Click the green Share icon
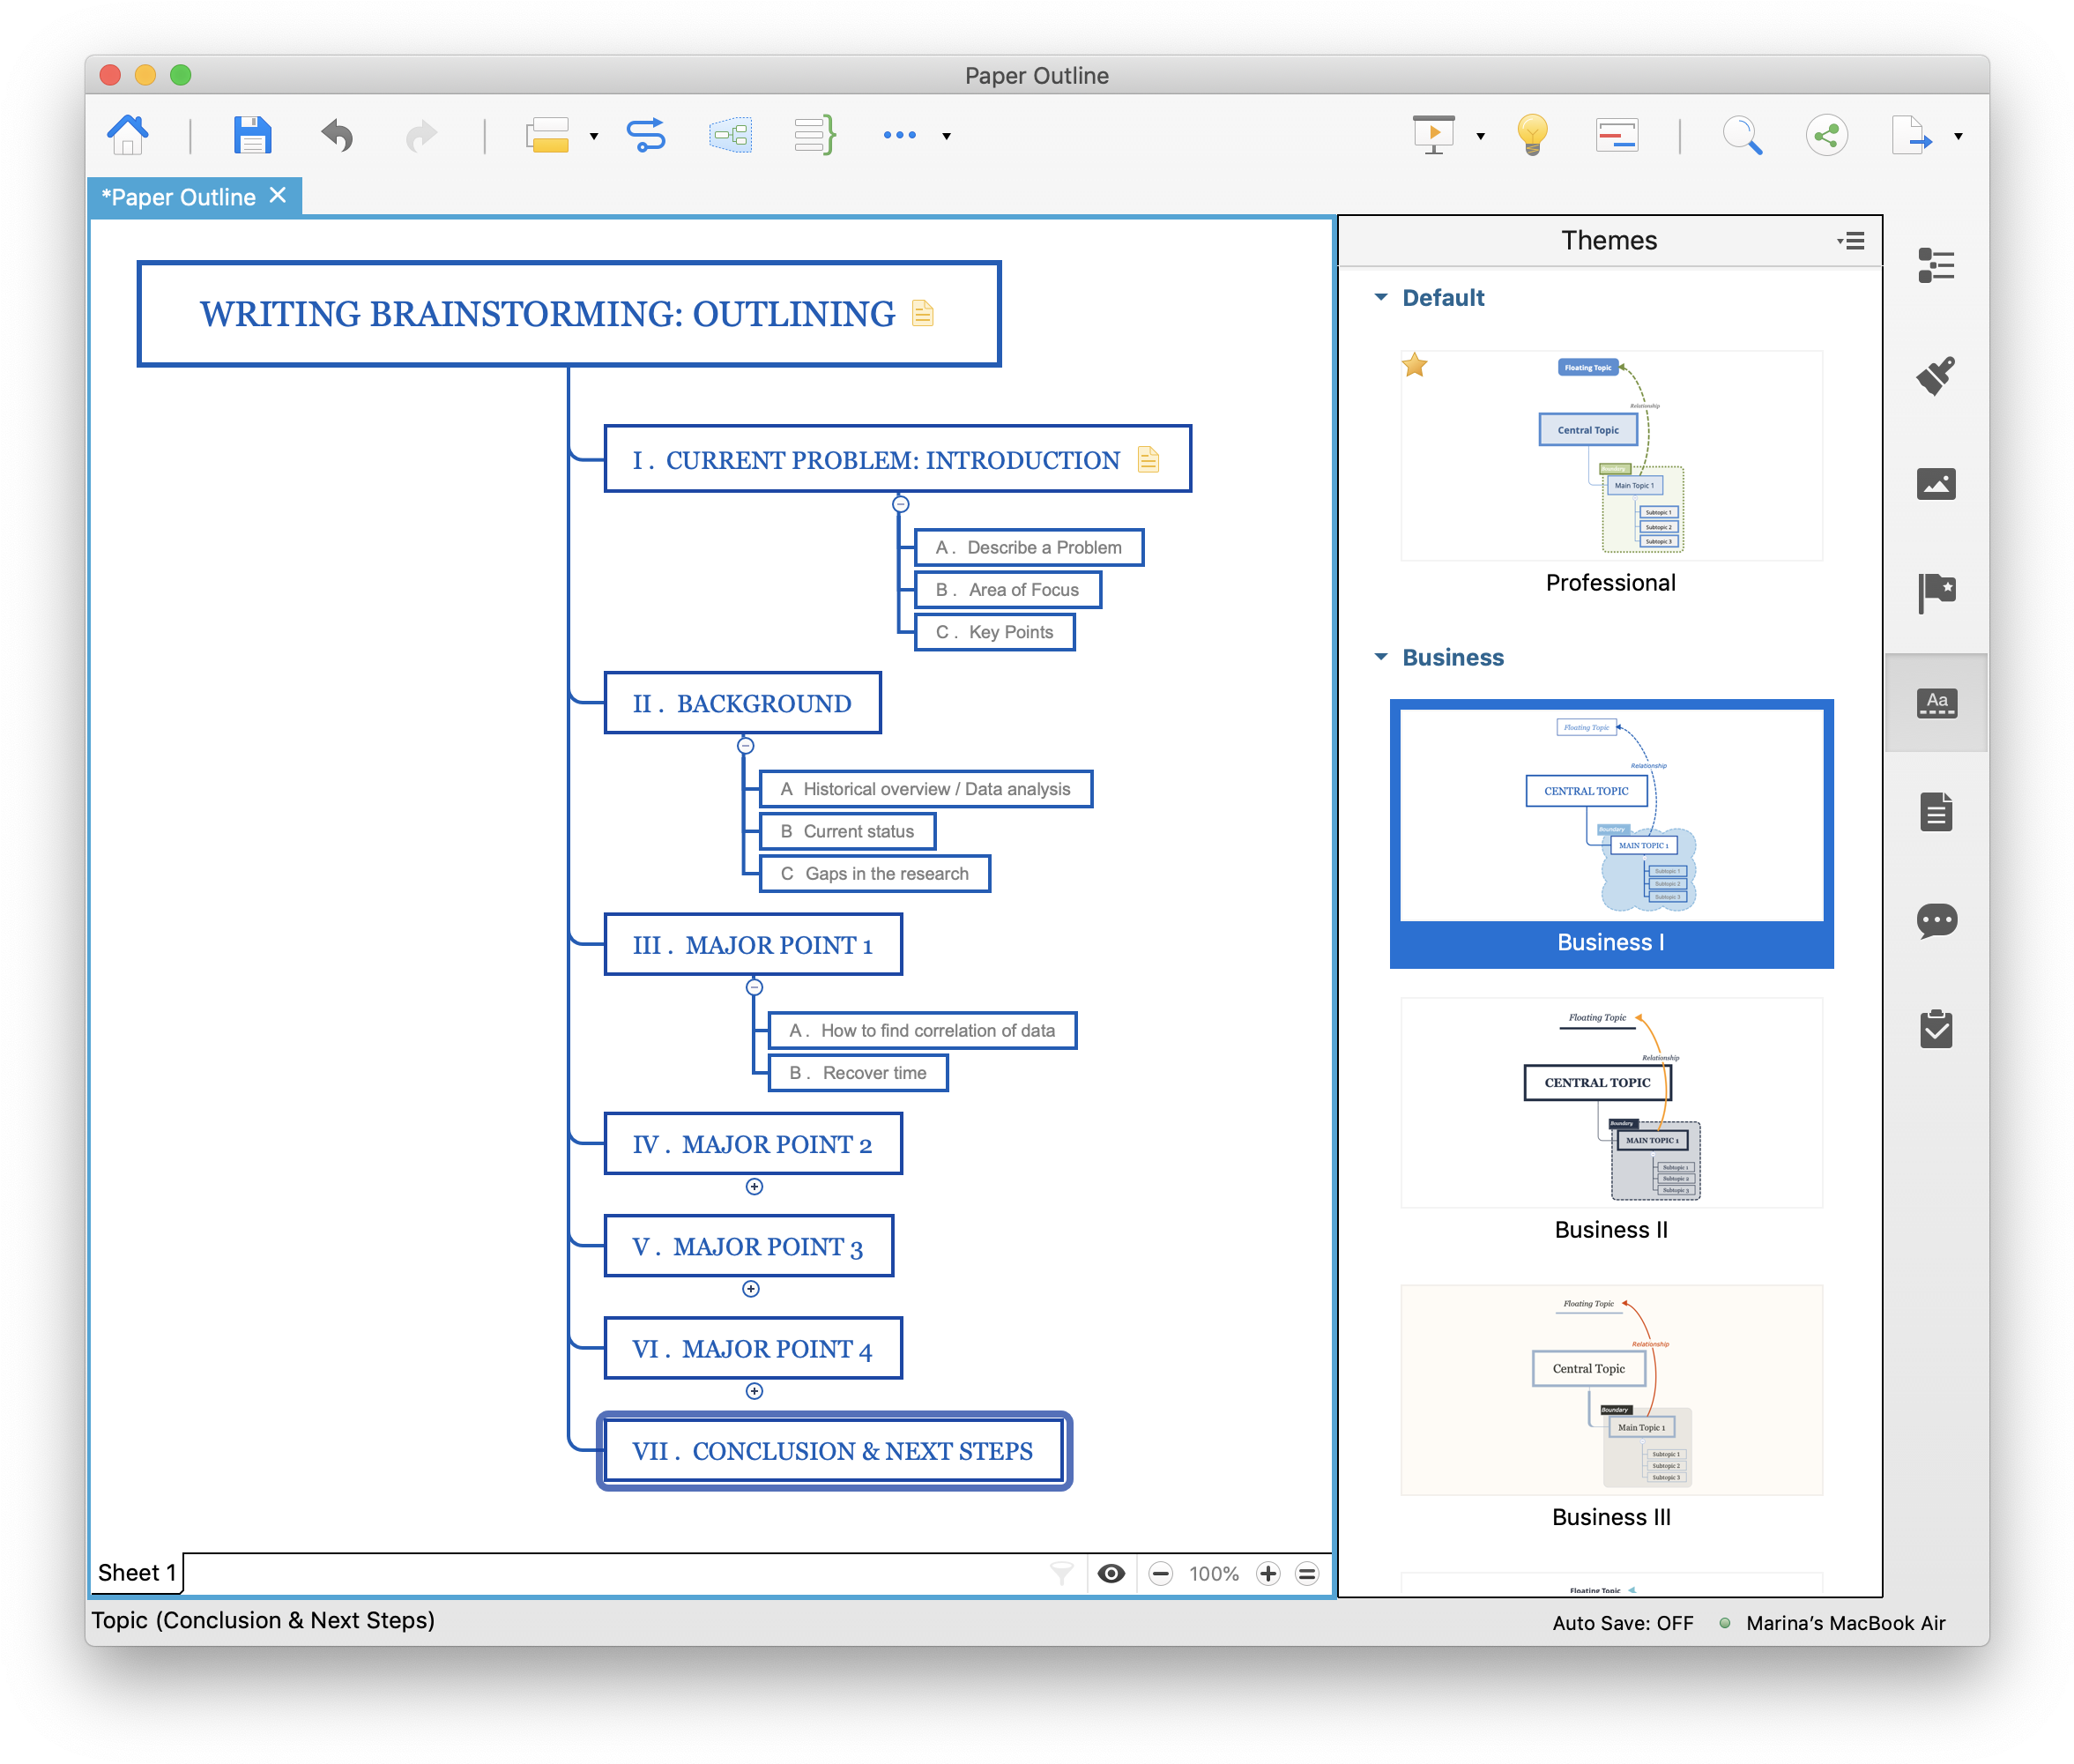The width and height of the screenshot is (2074, 1764). pyautogui.click(x=1826, y=135)
